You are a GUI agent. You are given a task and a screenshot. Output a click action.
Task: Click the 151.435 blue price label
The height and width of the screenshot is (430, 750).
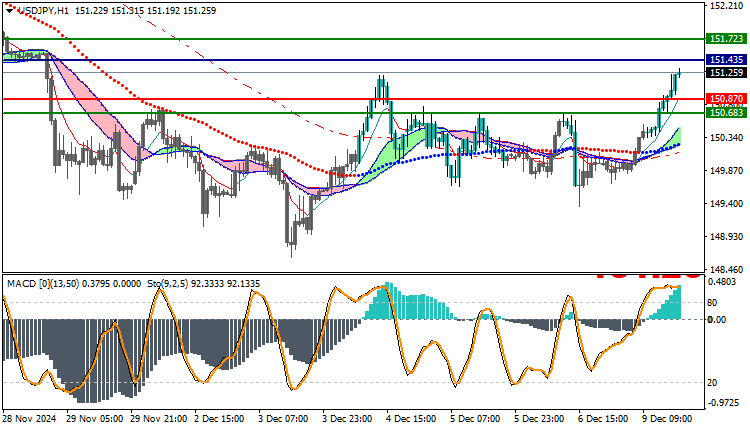pos(726,60)
